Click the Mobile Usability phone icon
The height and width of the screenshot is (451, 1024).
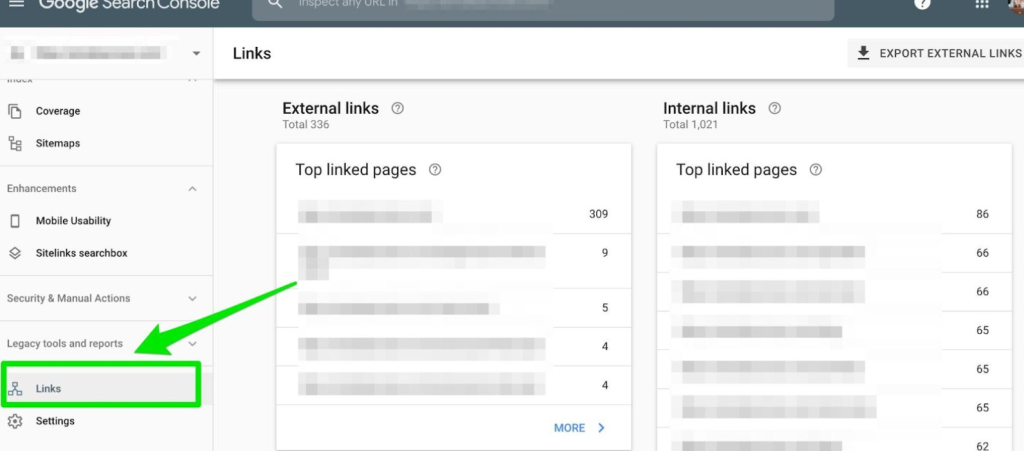coord(15,221)
